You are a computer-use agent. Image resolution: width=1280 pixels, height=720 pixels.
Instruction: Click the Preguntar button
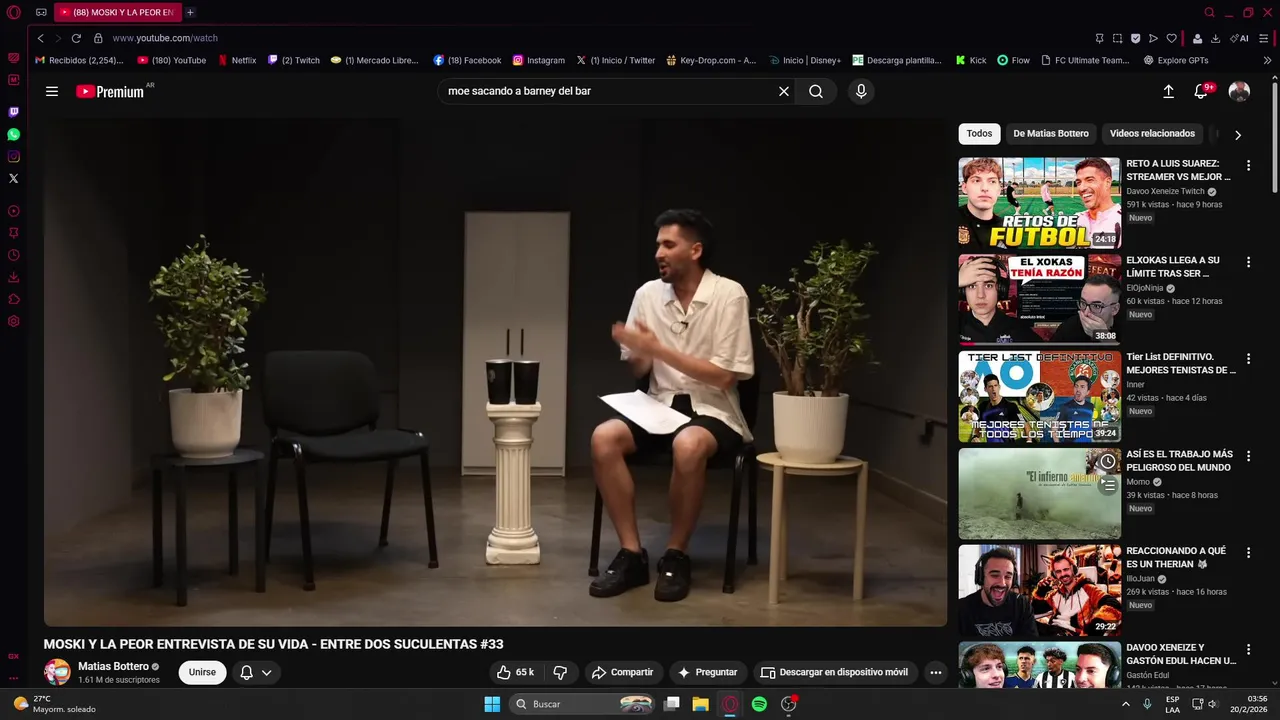click(x=707, y=672)
